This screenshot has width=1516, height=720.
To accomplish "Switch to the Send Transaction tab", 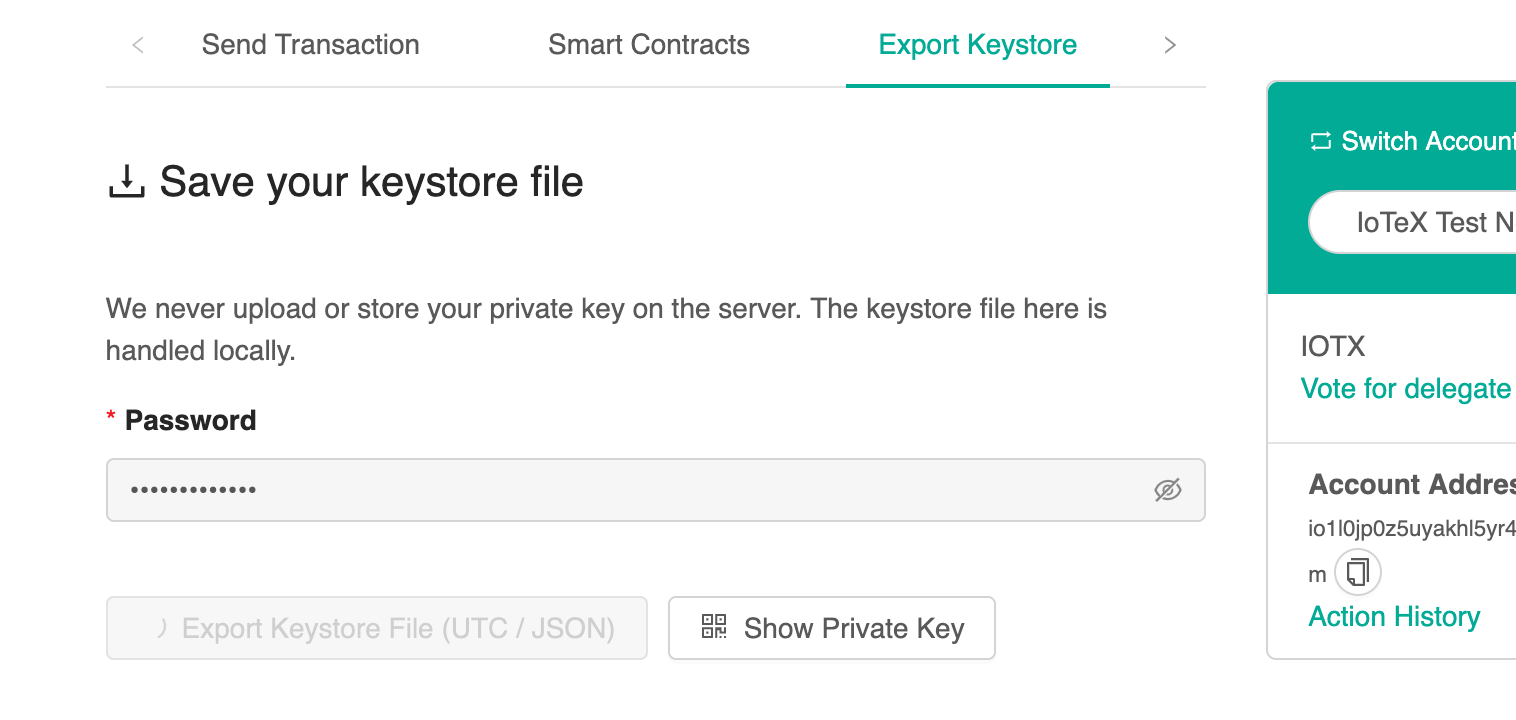I will pos(310,45).
